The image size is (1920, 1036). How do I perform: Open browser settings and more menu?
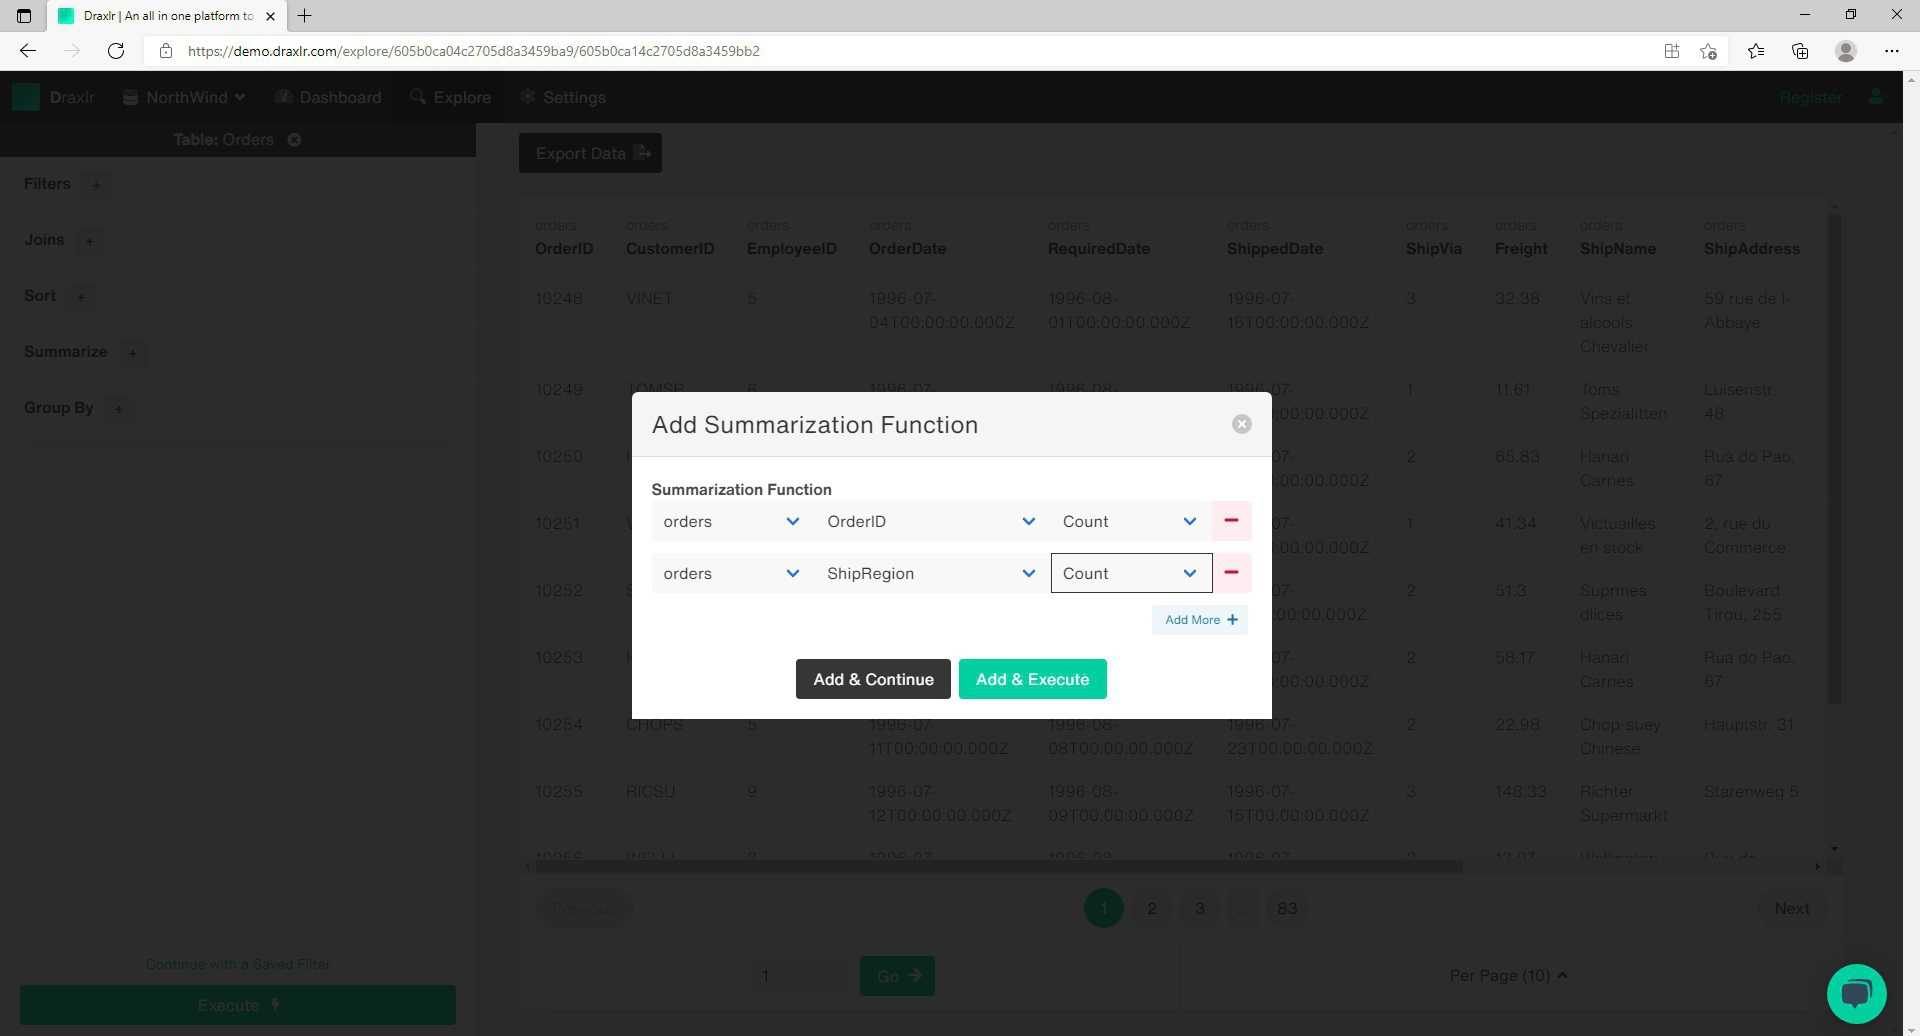point(1891,51)
